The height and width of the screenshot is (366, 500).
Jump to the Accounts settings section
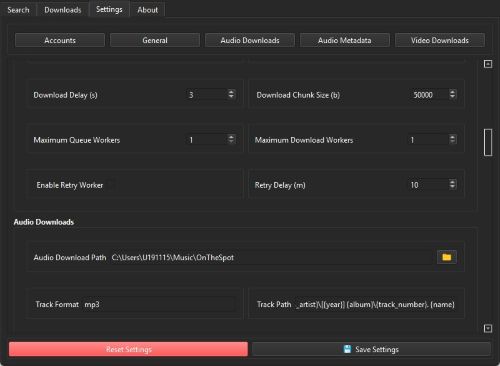[x=60, y=40]
